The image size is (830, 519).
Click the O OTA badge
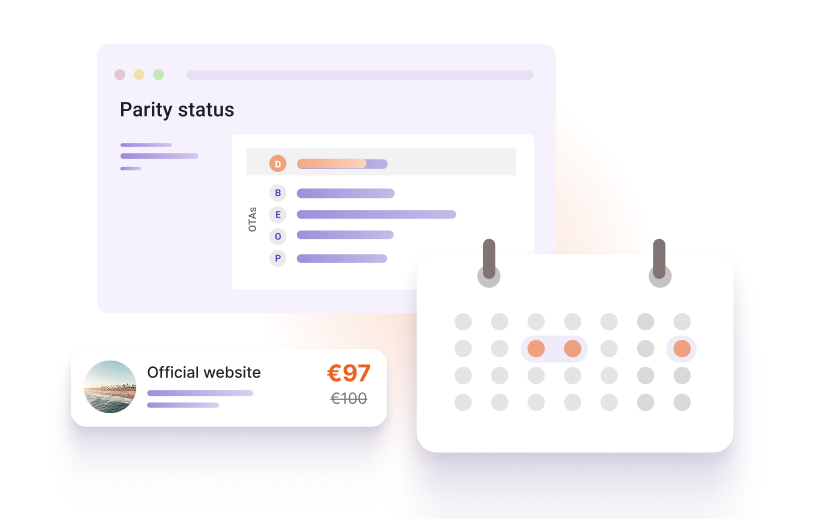278,236
